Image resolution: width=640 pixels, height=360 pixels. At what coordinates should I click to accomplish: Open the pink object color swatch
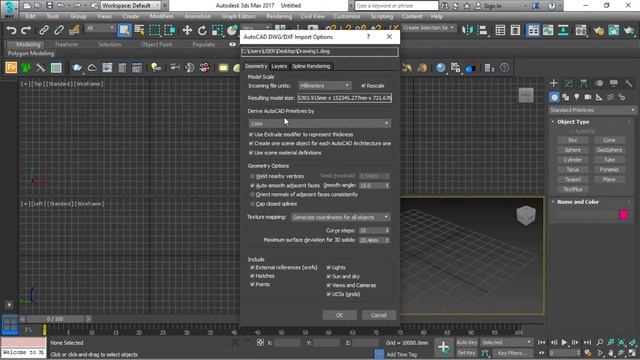pyautogui.click(x=623, y=214)
